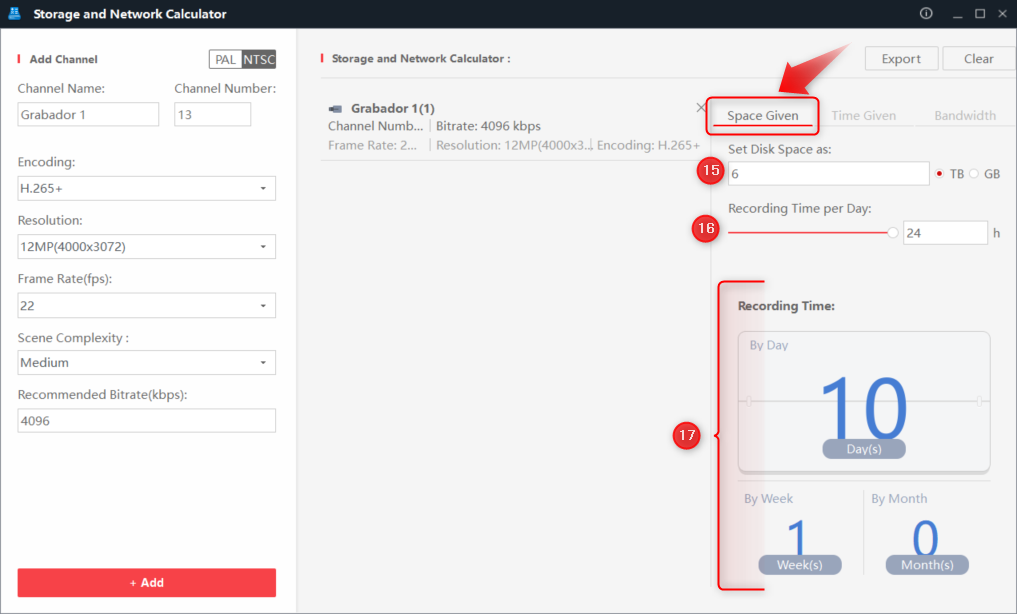This screenshot has height=614, width=1017.
Task: Switch video standard to PAL
Action: click(x=225, y=60)
